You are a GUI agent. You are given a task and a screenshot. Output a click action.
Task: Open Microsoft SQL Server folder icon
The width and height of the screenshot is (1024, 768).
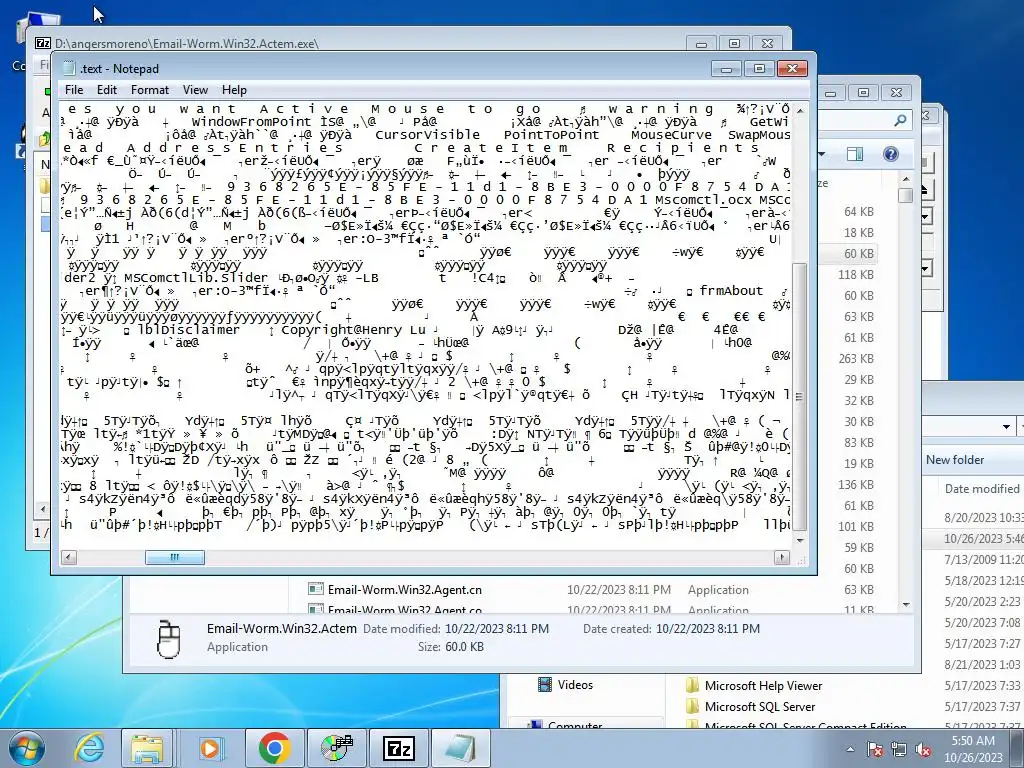coord(693,707)
